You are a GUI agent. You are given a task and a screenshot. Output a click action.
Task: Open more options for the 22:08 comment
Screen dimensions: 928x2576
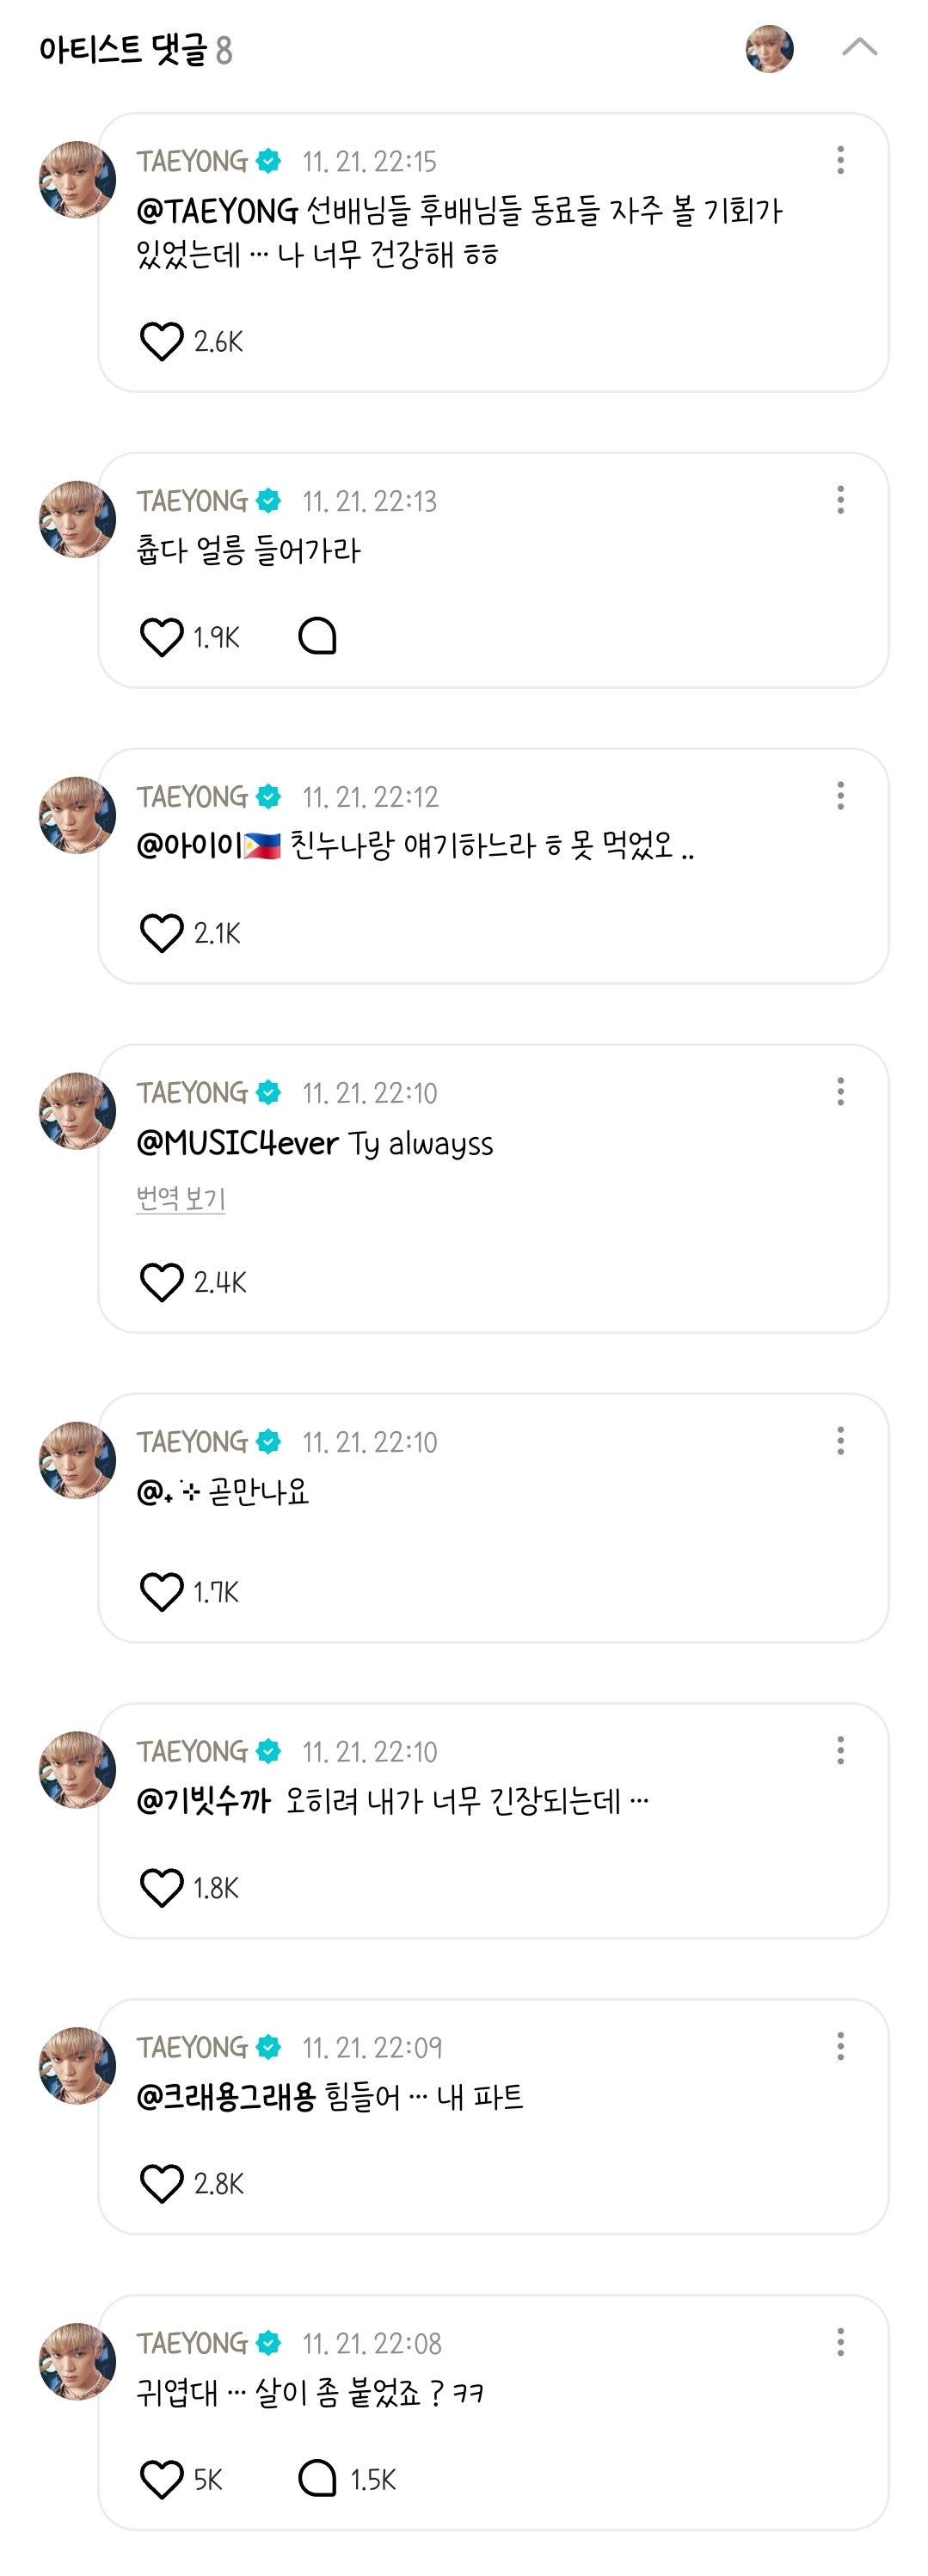point(840,2342)
